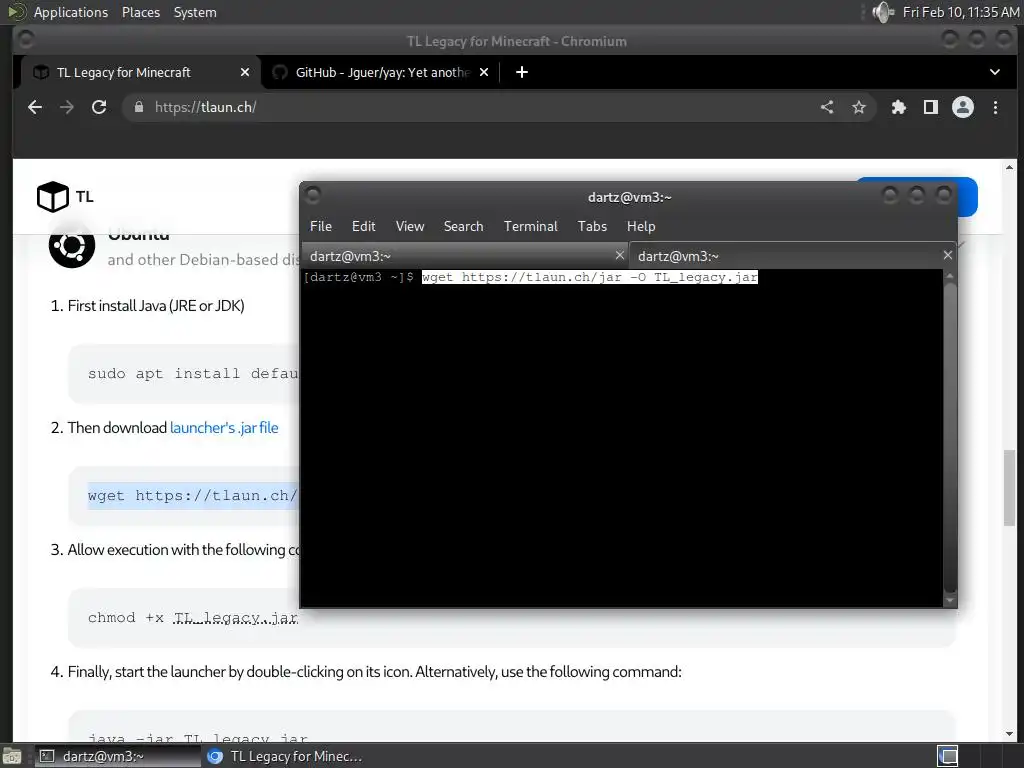Click the Ubuntu distribution logo
The width and height of the screenshot is (1024, 768).
pyautogui.click(x=72, y=246)
